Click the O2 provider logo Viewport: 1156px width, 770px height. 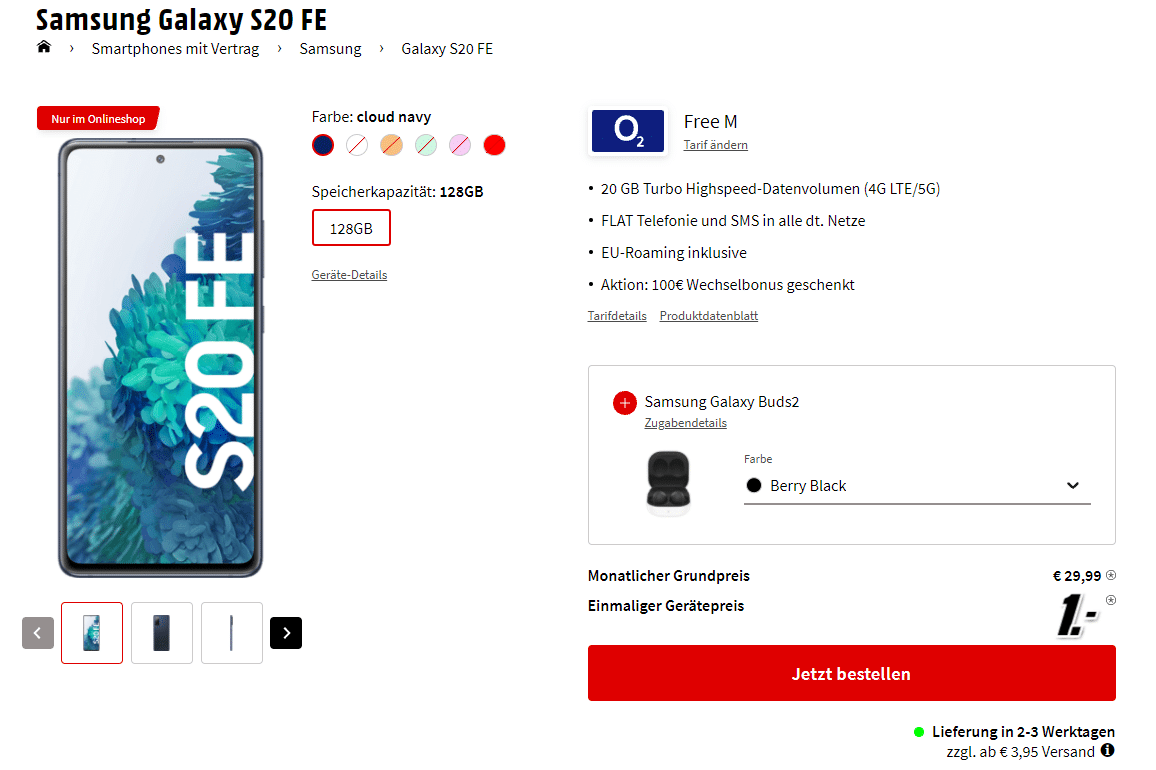[x=627, y=132]
